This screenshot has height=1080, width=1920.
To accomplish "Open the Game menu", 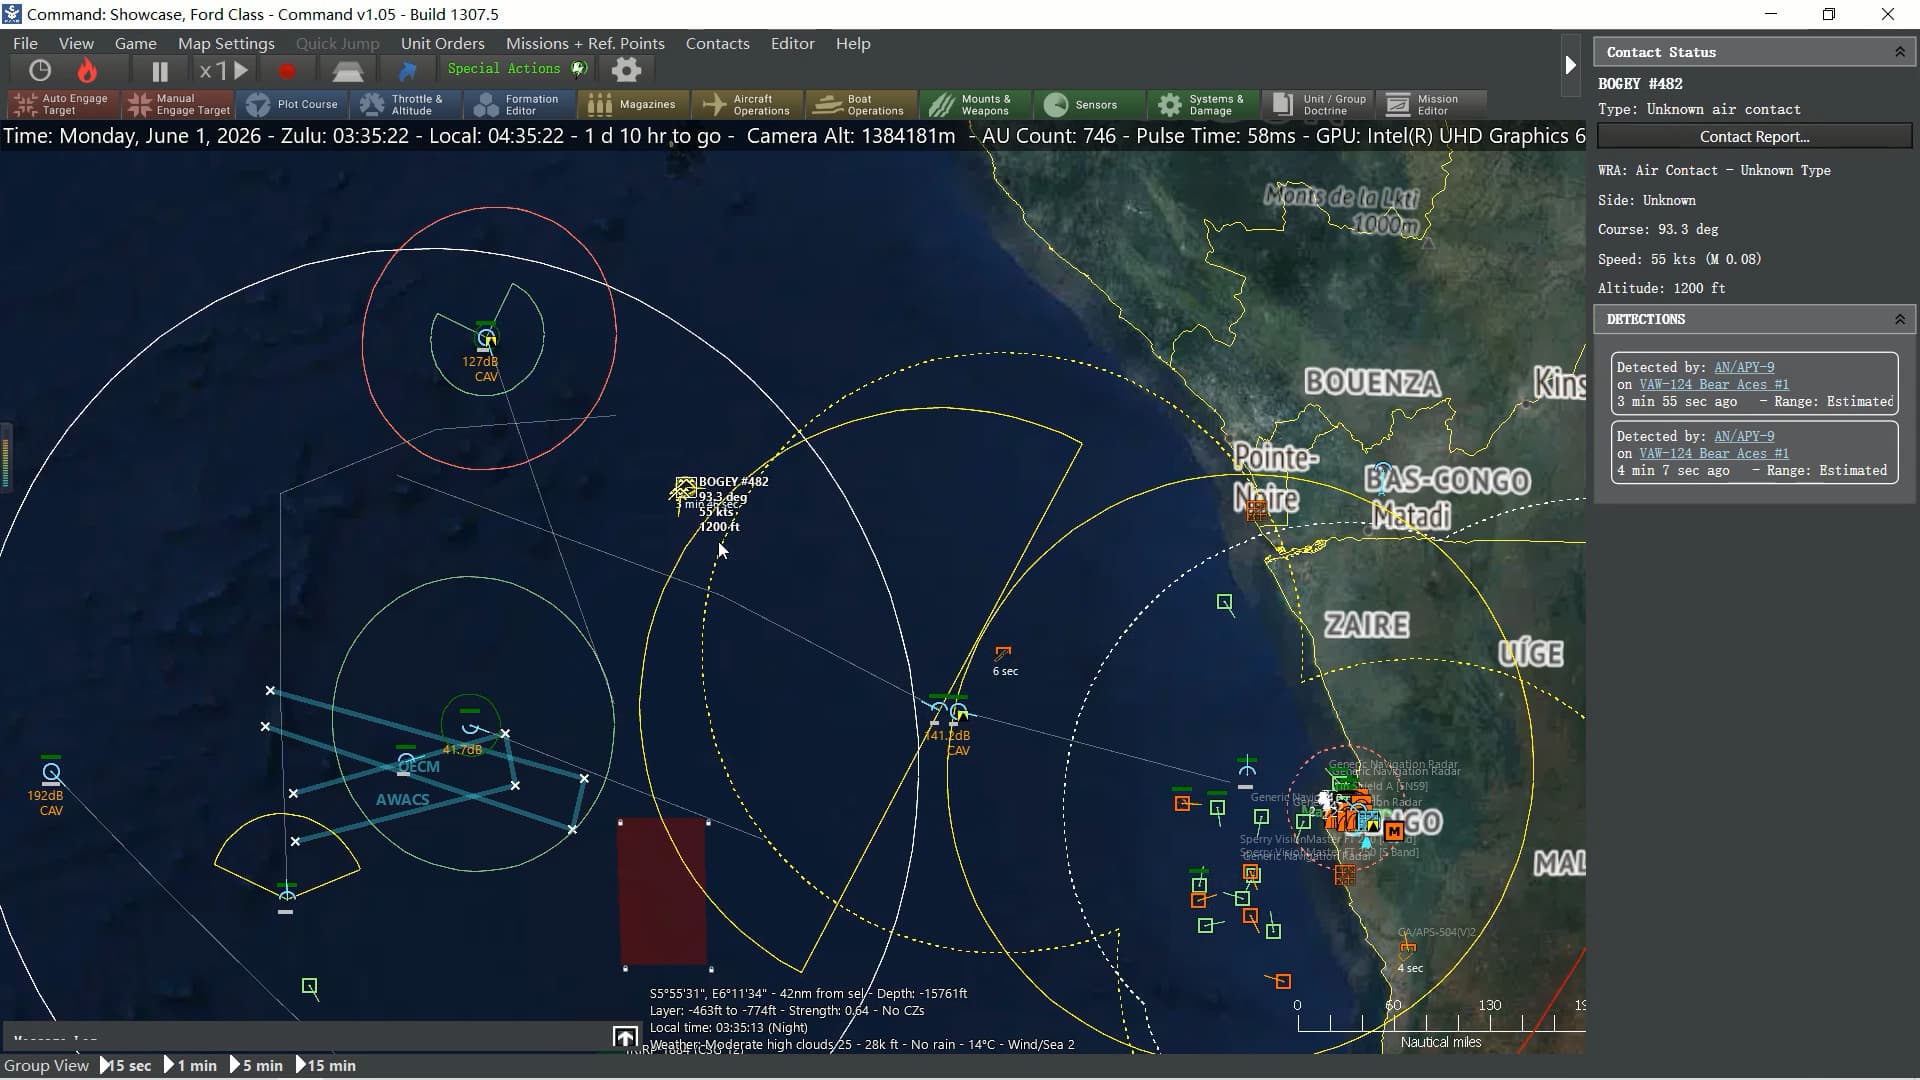I will pyautogui.click(x=135, y=43).
